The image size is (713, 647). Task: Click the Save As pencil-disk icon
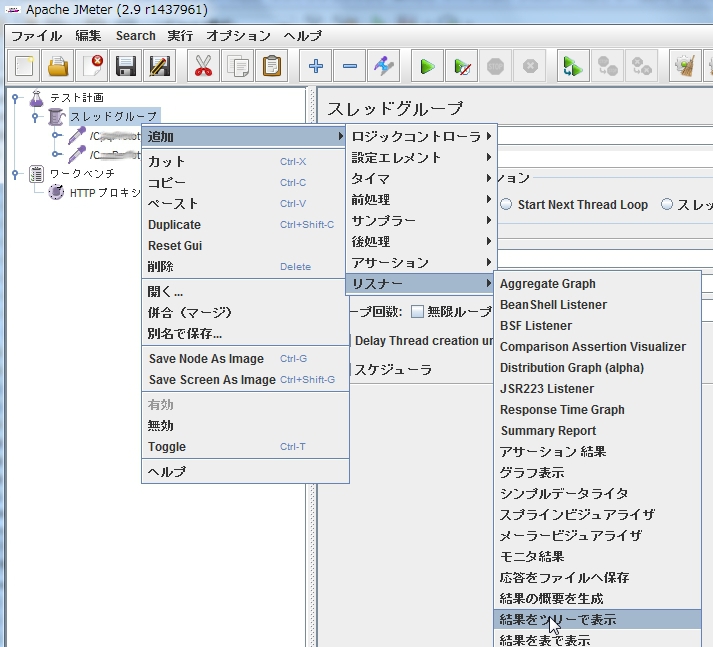coord(160,66)
